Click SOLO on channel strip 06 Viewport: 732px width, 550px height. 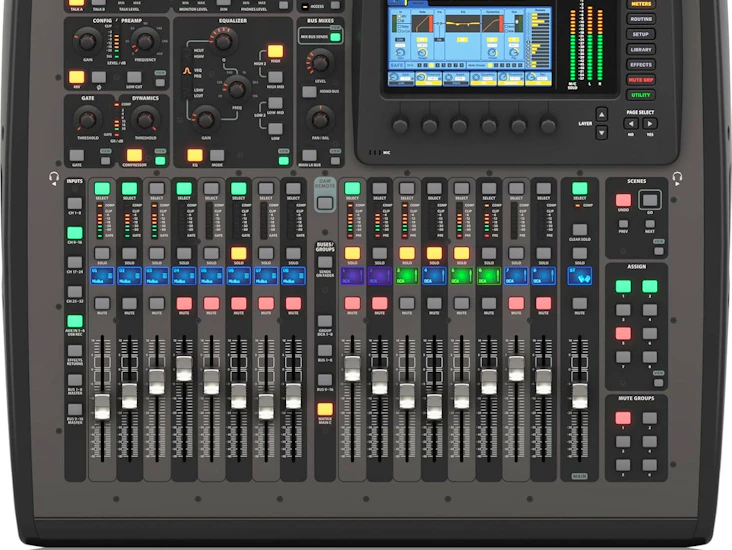(x=239, y=254)
